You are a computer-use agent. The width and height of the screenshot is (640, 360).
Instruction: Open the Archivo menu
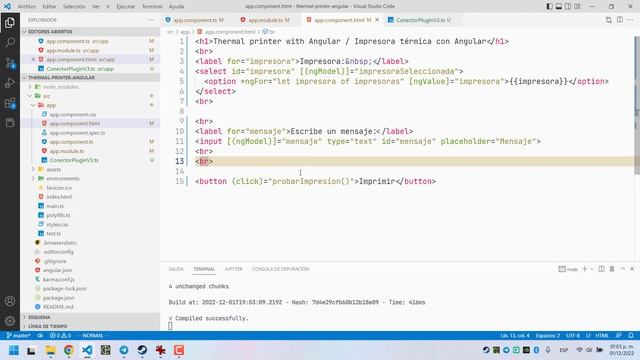pos(27,7)
